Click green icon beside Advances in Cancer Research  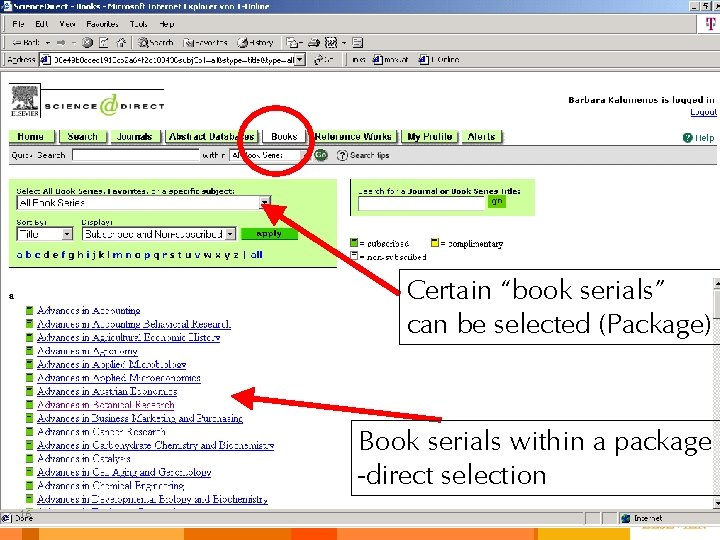tap(30, 432)
